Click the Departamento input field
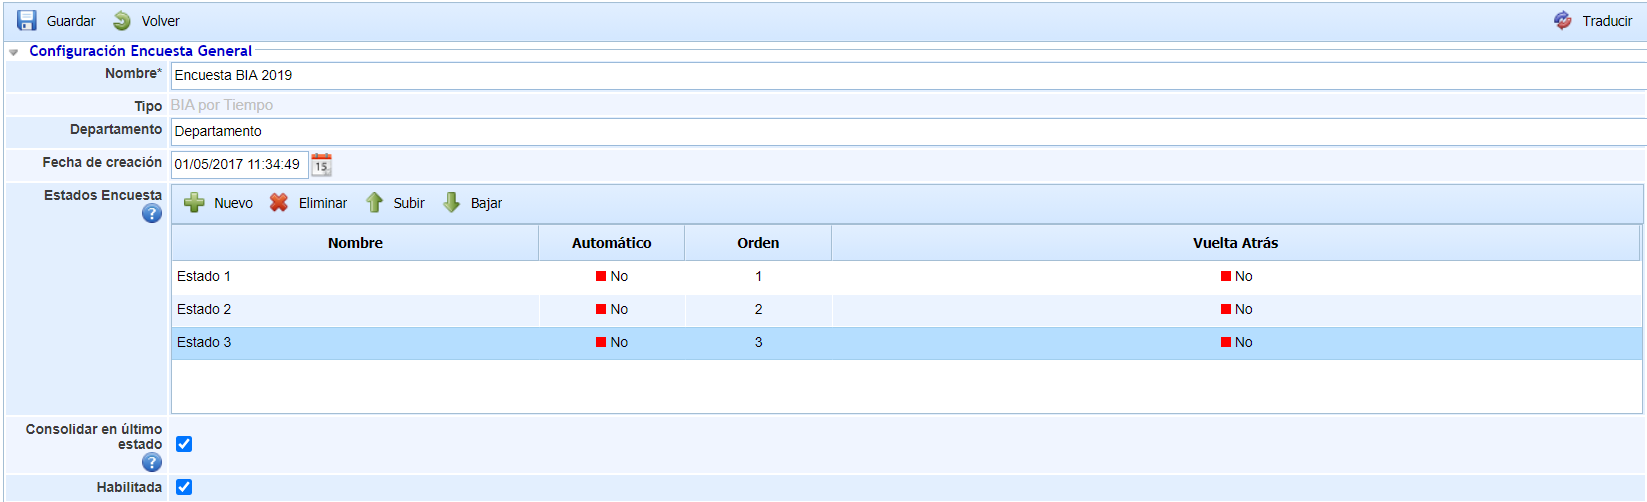 coord(900,132)
